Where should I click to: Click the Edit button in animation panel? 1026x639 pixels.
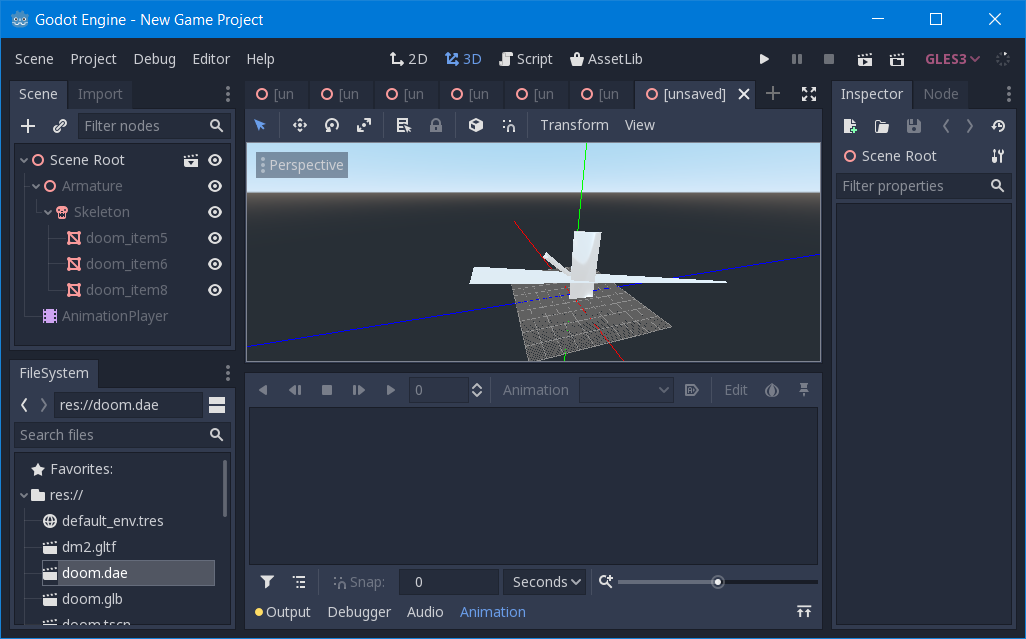735,390
